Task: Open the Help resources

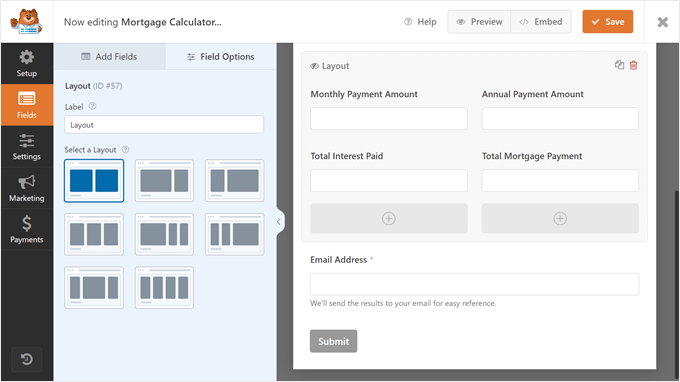Action: coord(420,22)
